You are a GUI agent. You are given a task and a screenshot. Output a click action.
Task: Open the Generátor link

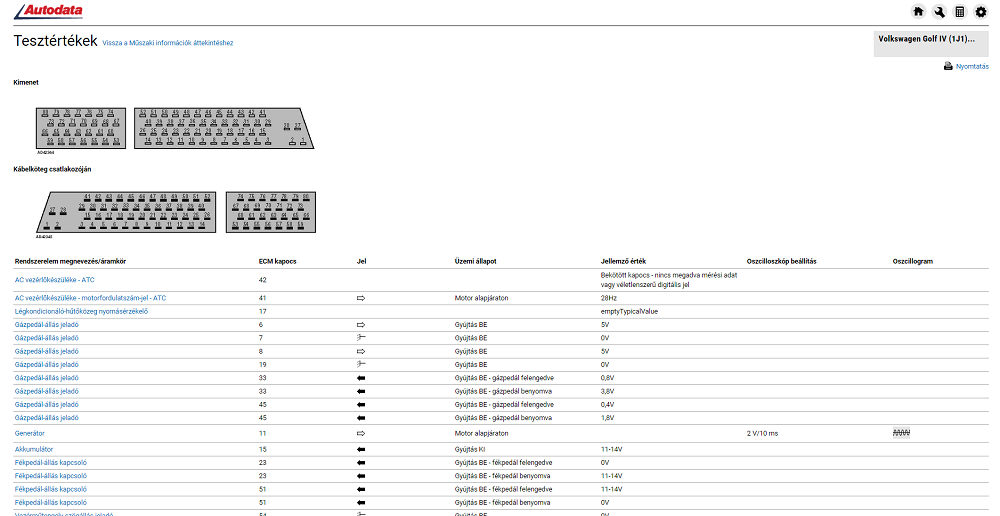click(x=29, y=433)
